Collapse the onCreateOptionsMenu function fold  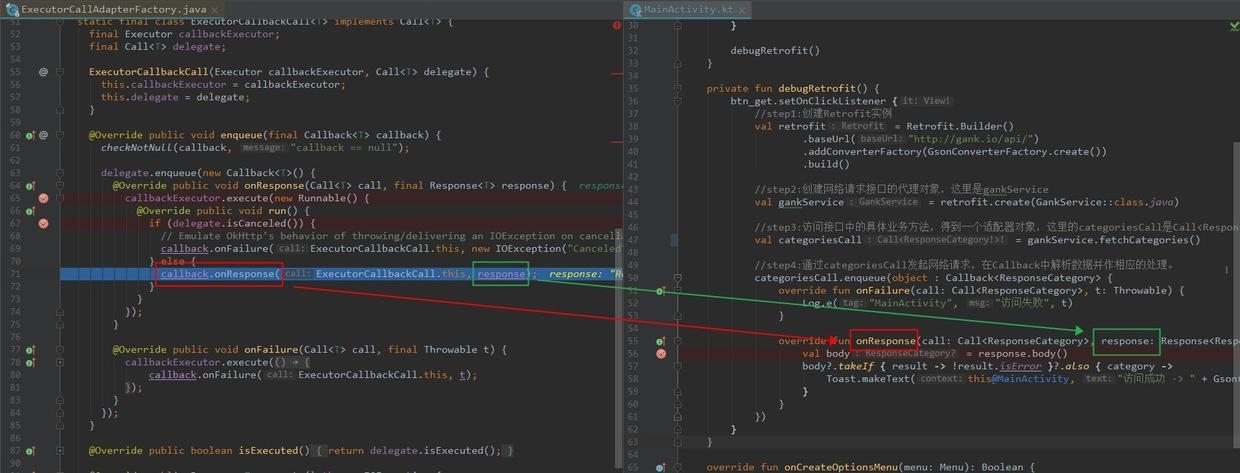coord(677,467)
